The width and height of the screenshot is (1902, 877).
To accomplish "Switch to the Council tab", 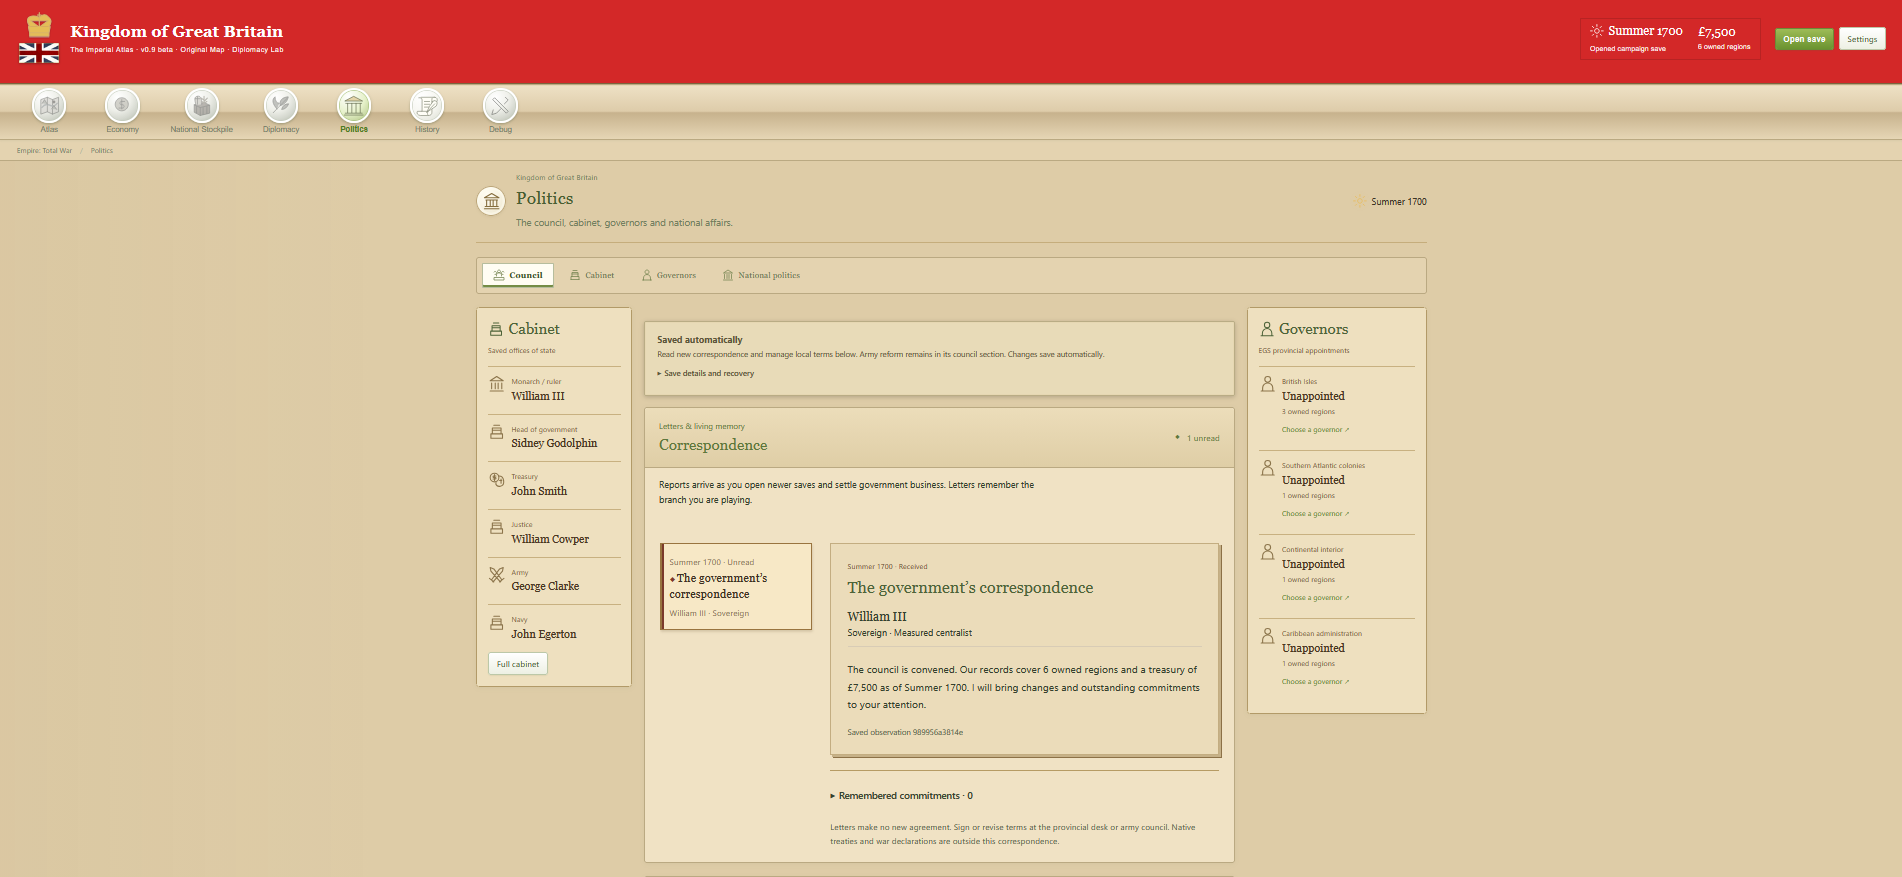I will (x=518, y=275).
